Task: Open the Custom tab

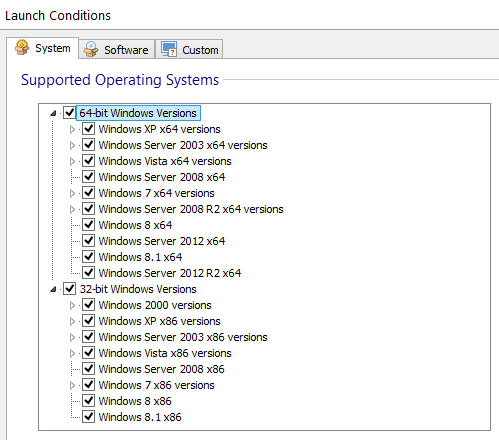Action: 189,49
